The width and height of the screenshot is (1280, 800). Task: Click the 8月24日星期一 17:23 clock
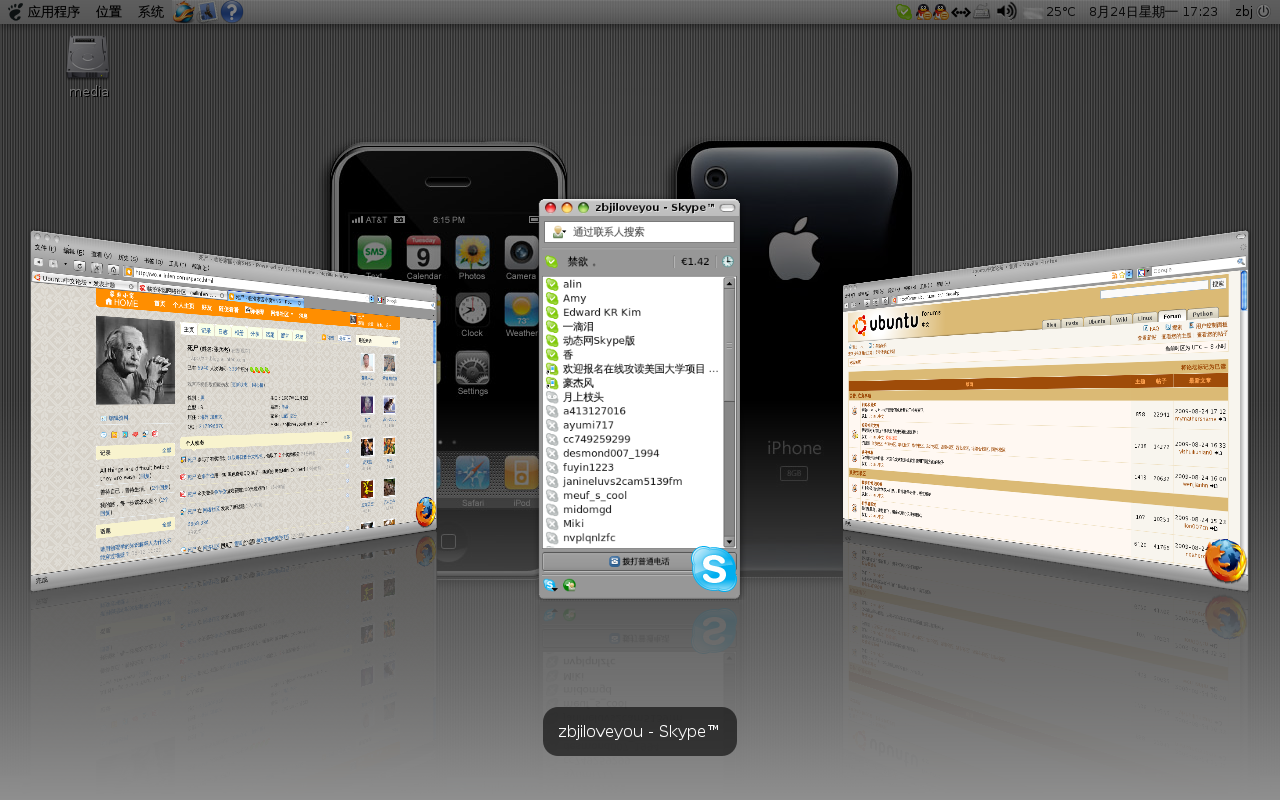(1153, 12)
